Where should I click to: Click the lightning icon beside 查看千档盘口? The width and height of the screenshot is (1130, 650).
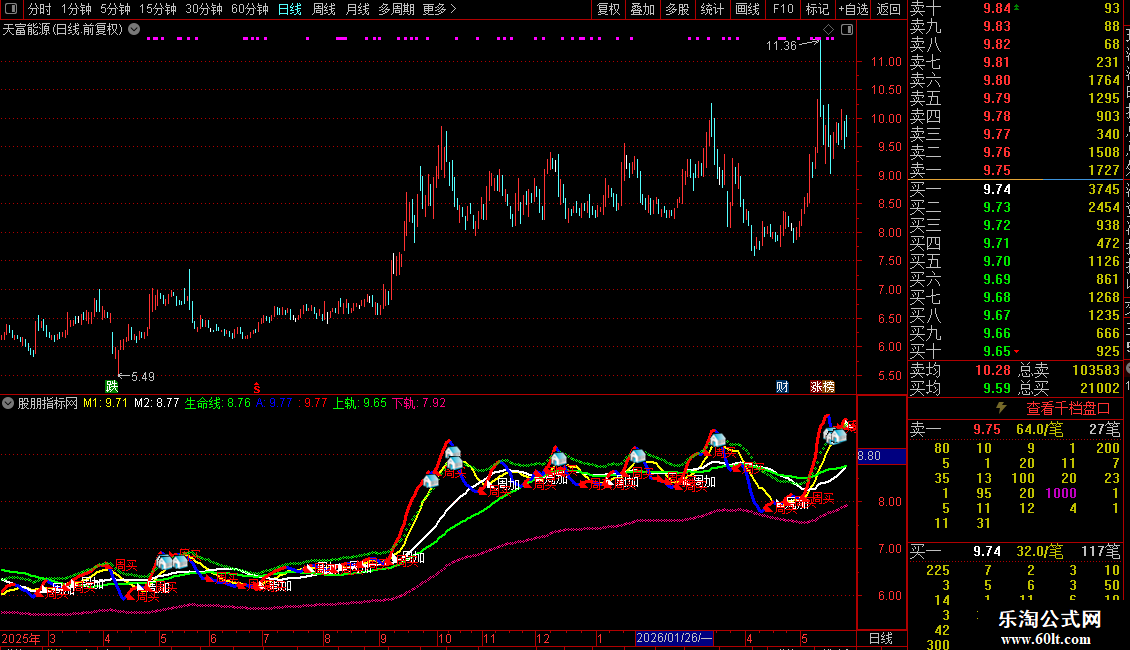click(1000, 408)
